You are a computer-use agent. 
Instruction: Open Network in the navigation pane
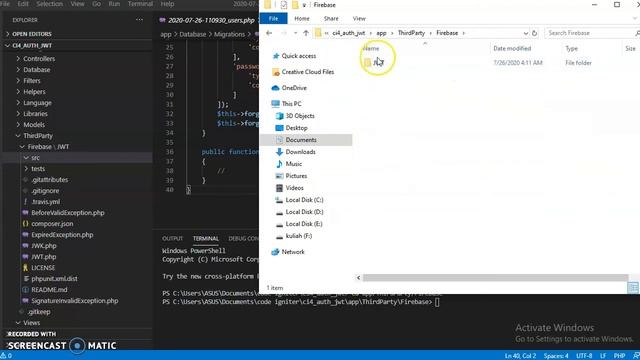point(293,252)
